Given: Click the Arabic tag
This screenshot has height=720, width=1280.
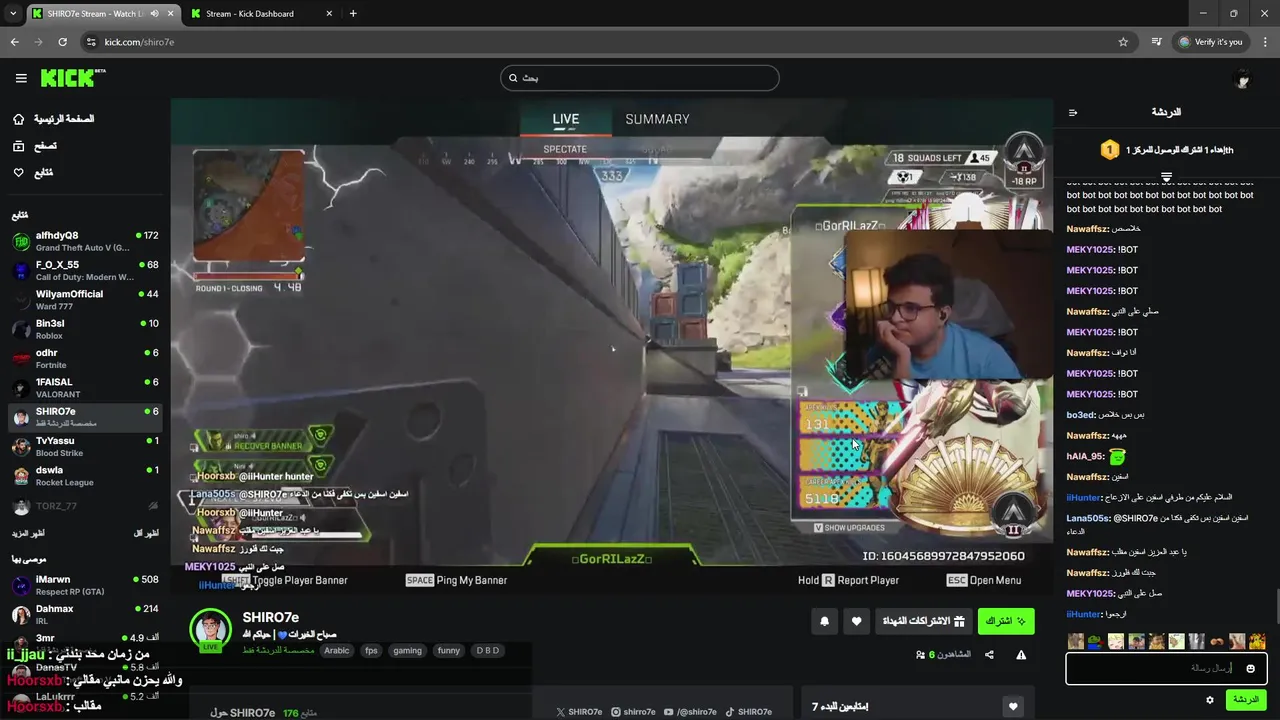Looking at the screenshot, I should pos(337,650).
